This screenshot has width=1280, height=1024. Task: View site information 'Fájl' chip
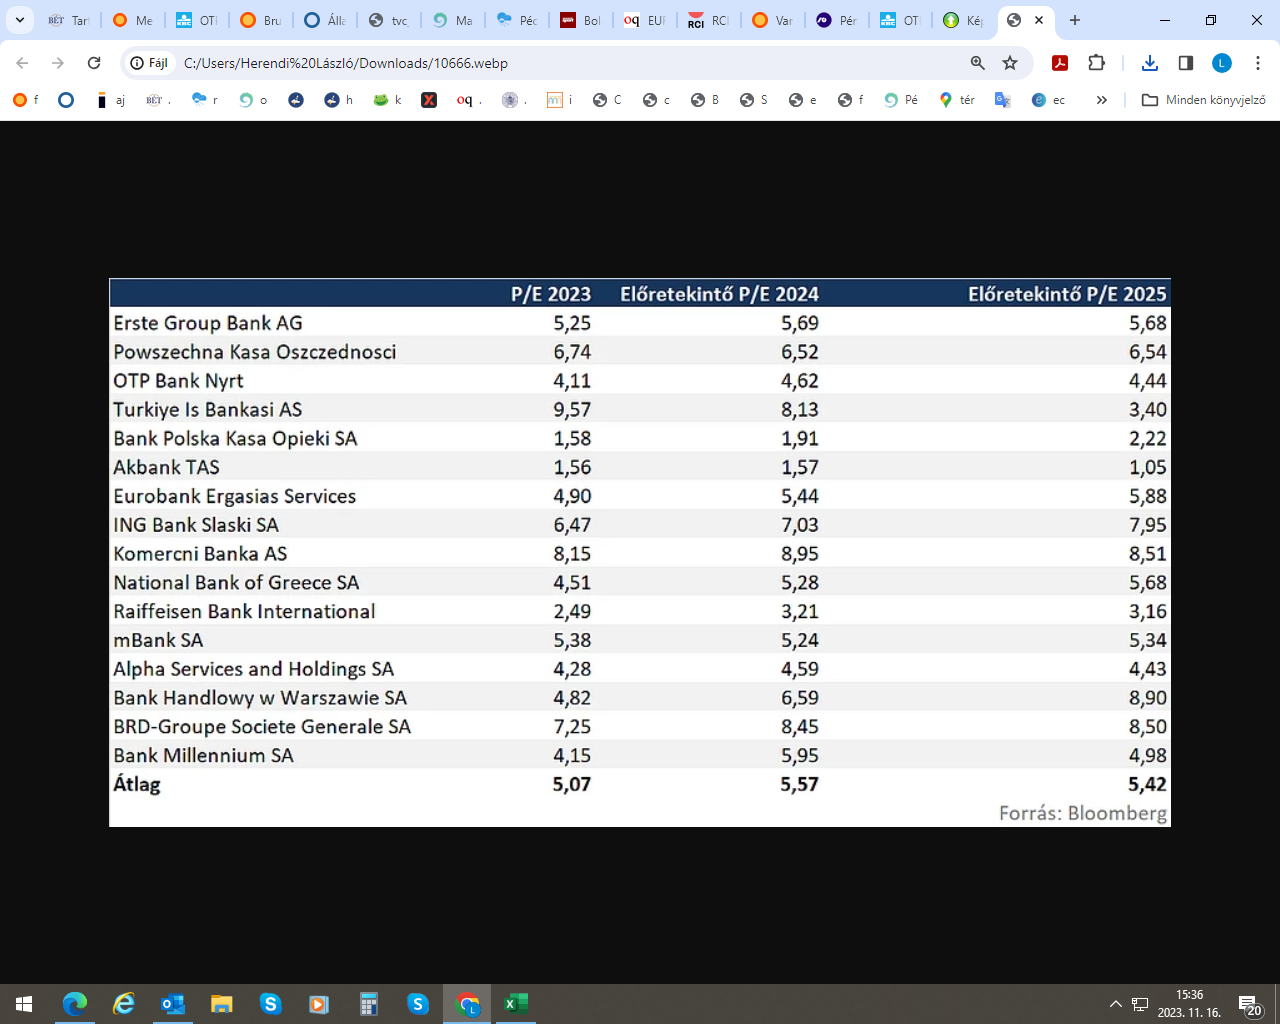coord(149,63)
